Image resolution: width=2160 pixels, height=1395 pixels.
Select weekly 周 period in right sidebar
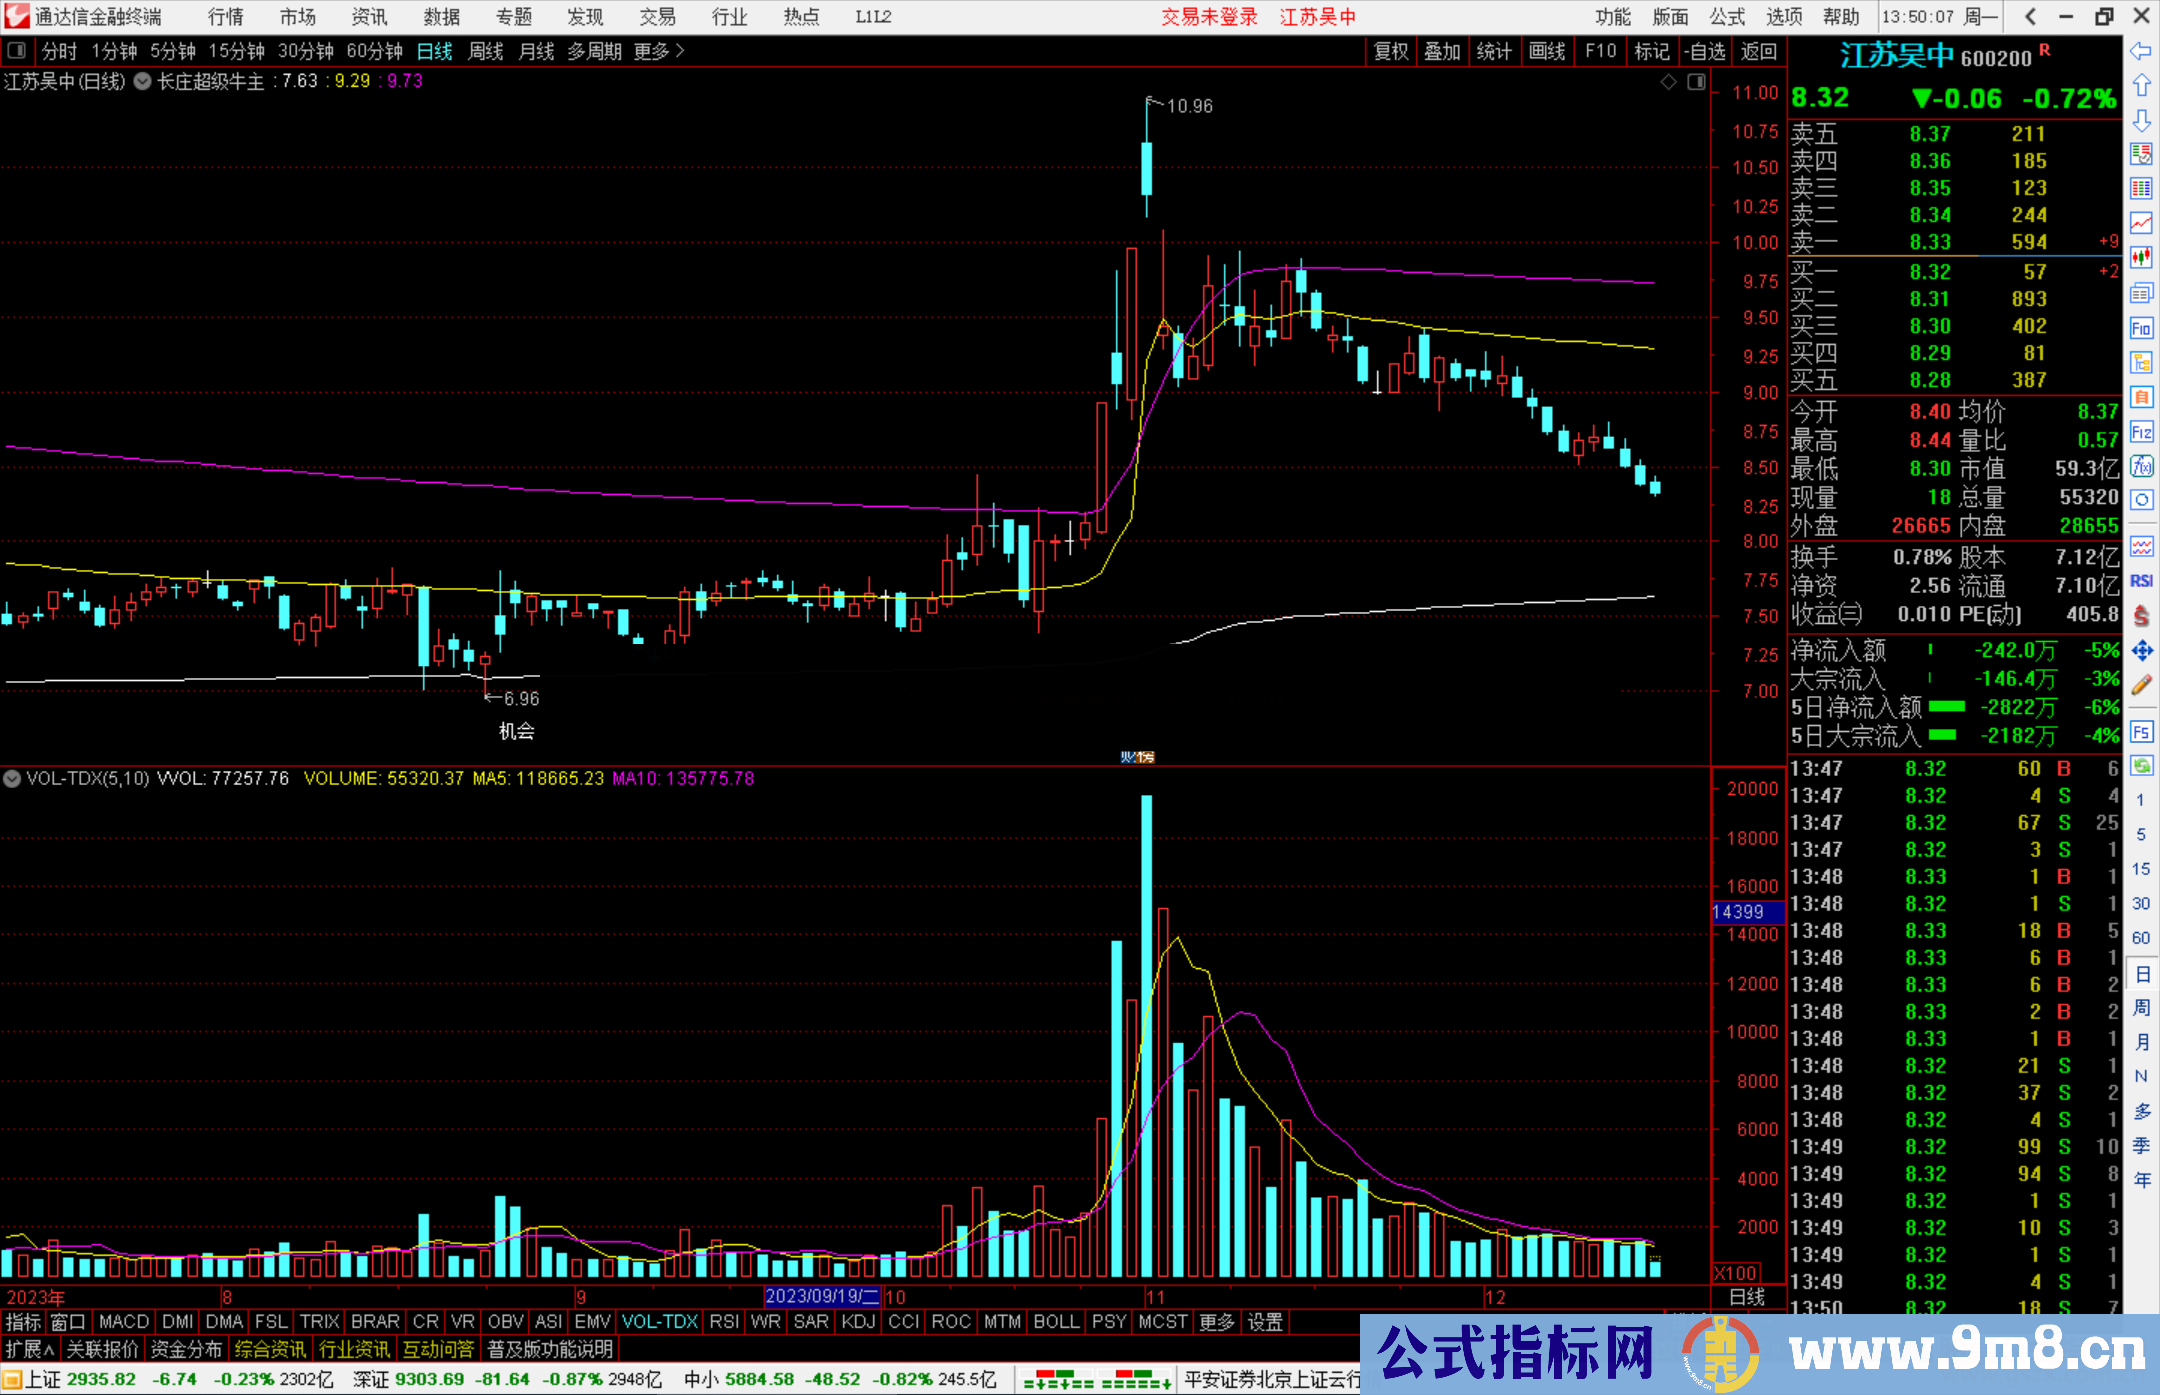tap(2141, 1007)
